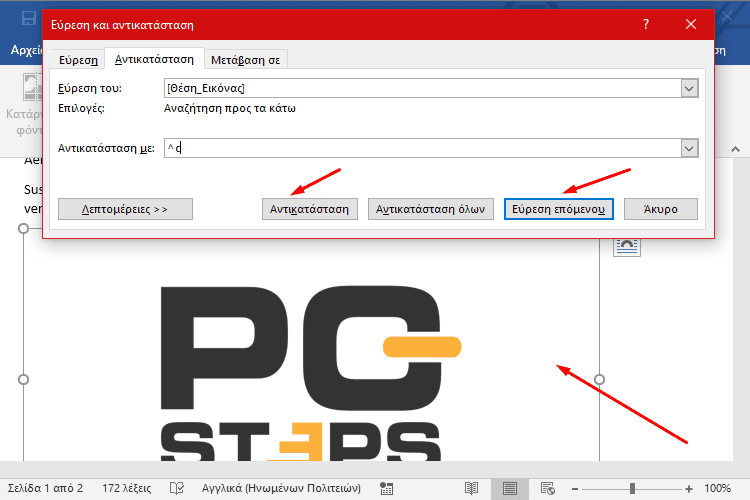Click the zoom out minus button

[x=575, y=489]
